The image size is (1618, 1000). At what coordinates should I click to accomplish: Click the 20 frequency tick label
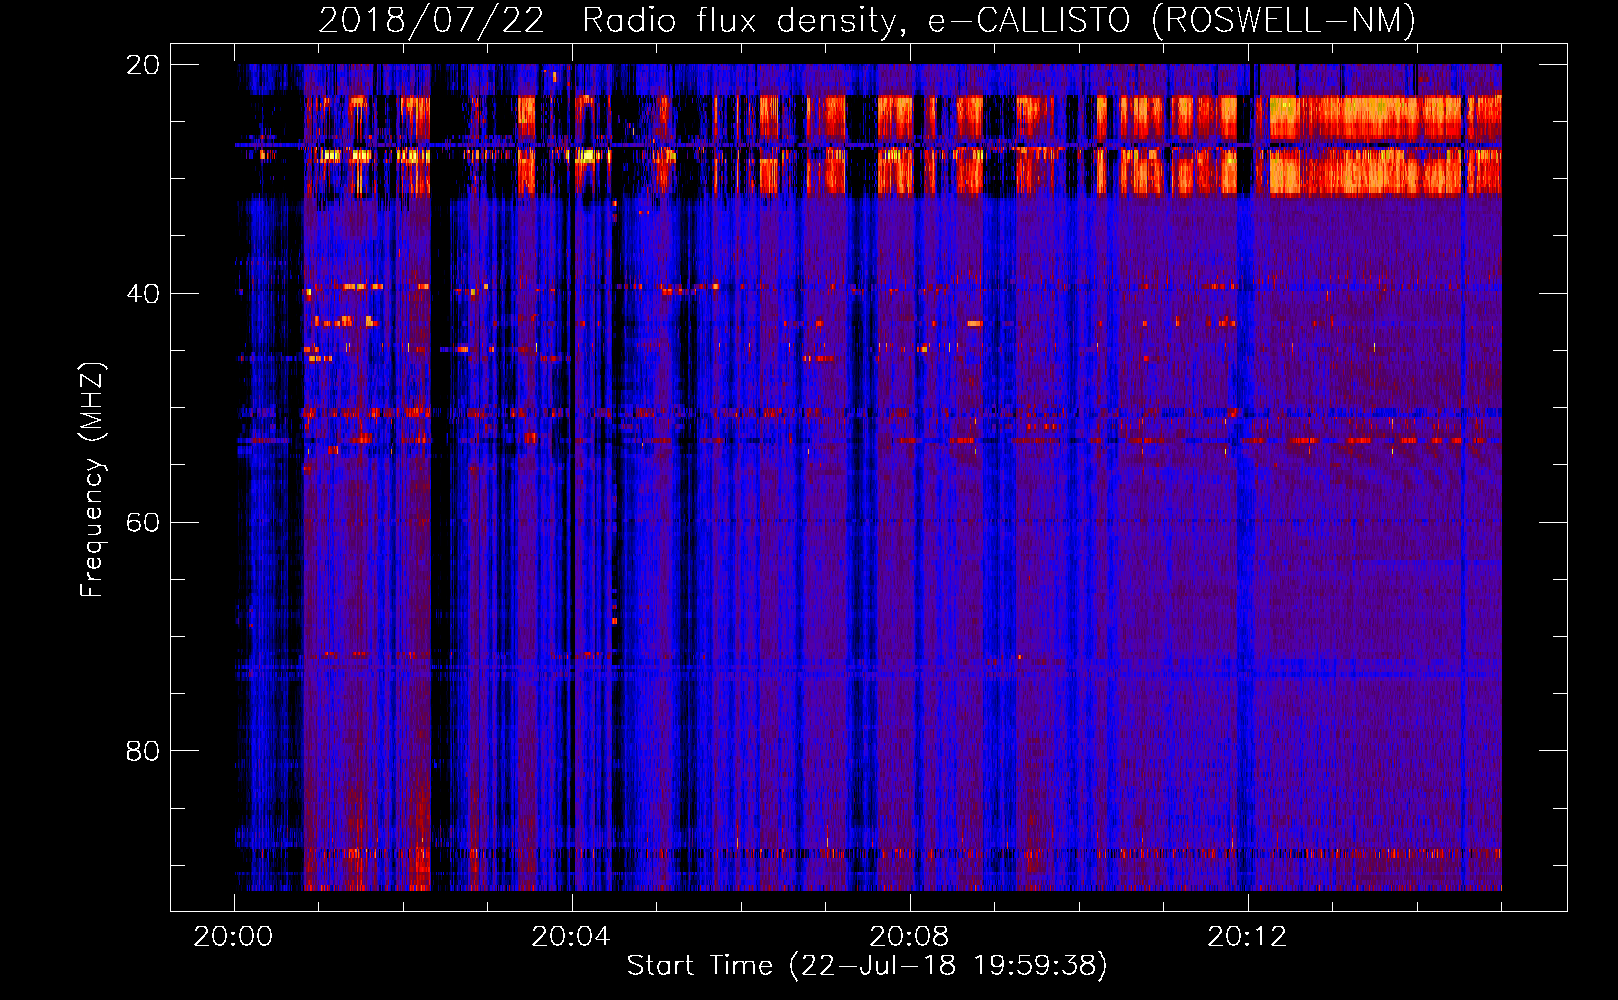(143, 65)
